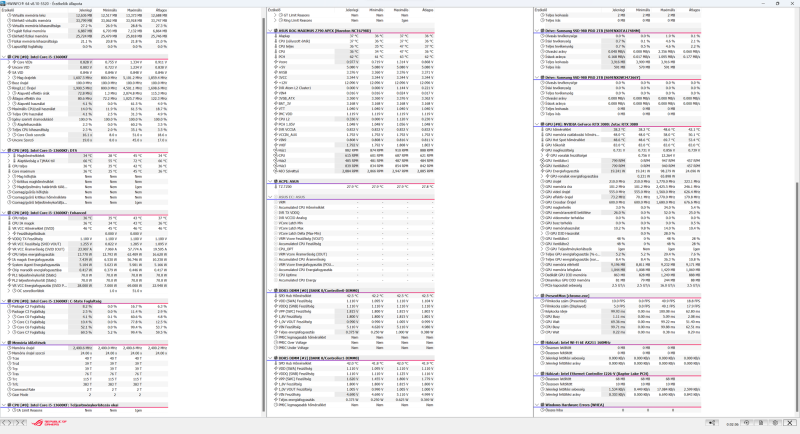This screenshot has width=800, height=434.
Task: Click the icon beside ASUS ROG MAXIMUS Z790 header
Action: click(x=276, y=31)
